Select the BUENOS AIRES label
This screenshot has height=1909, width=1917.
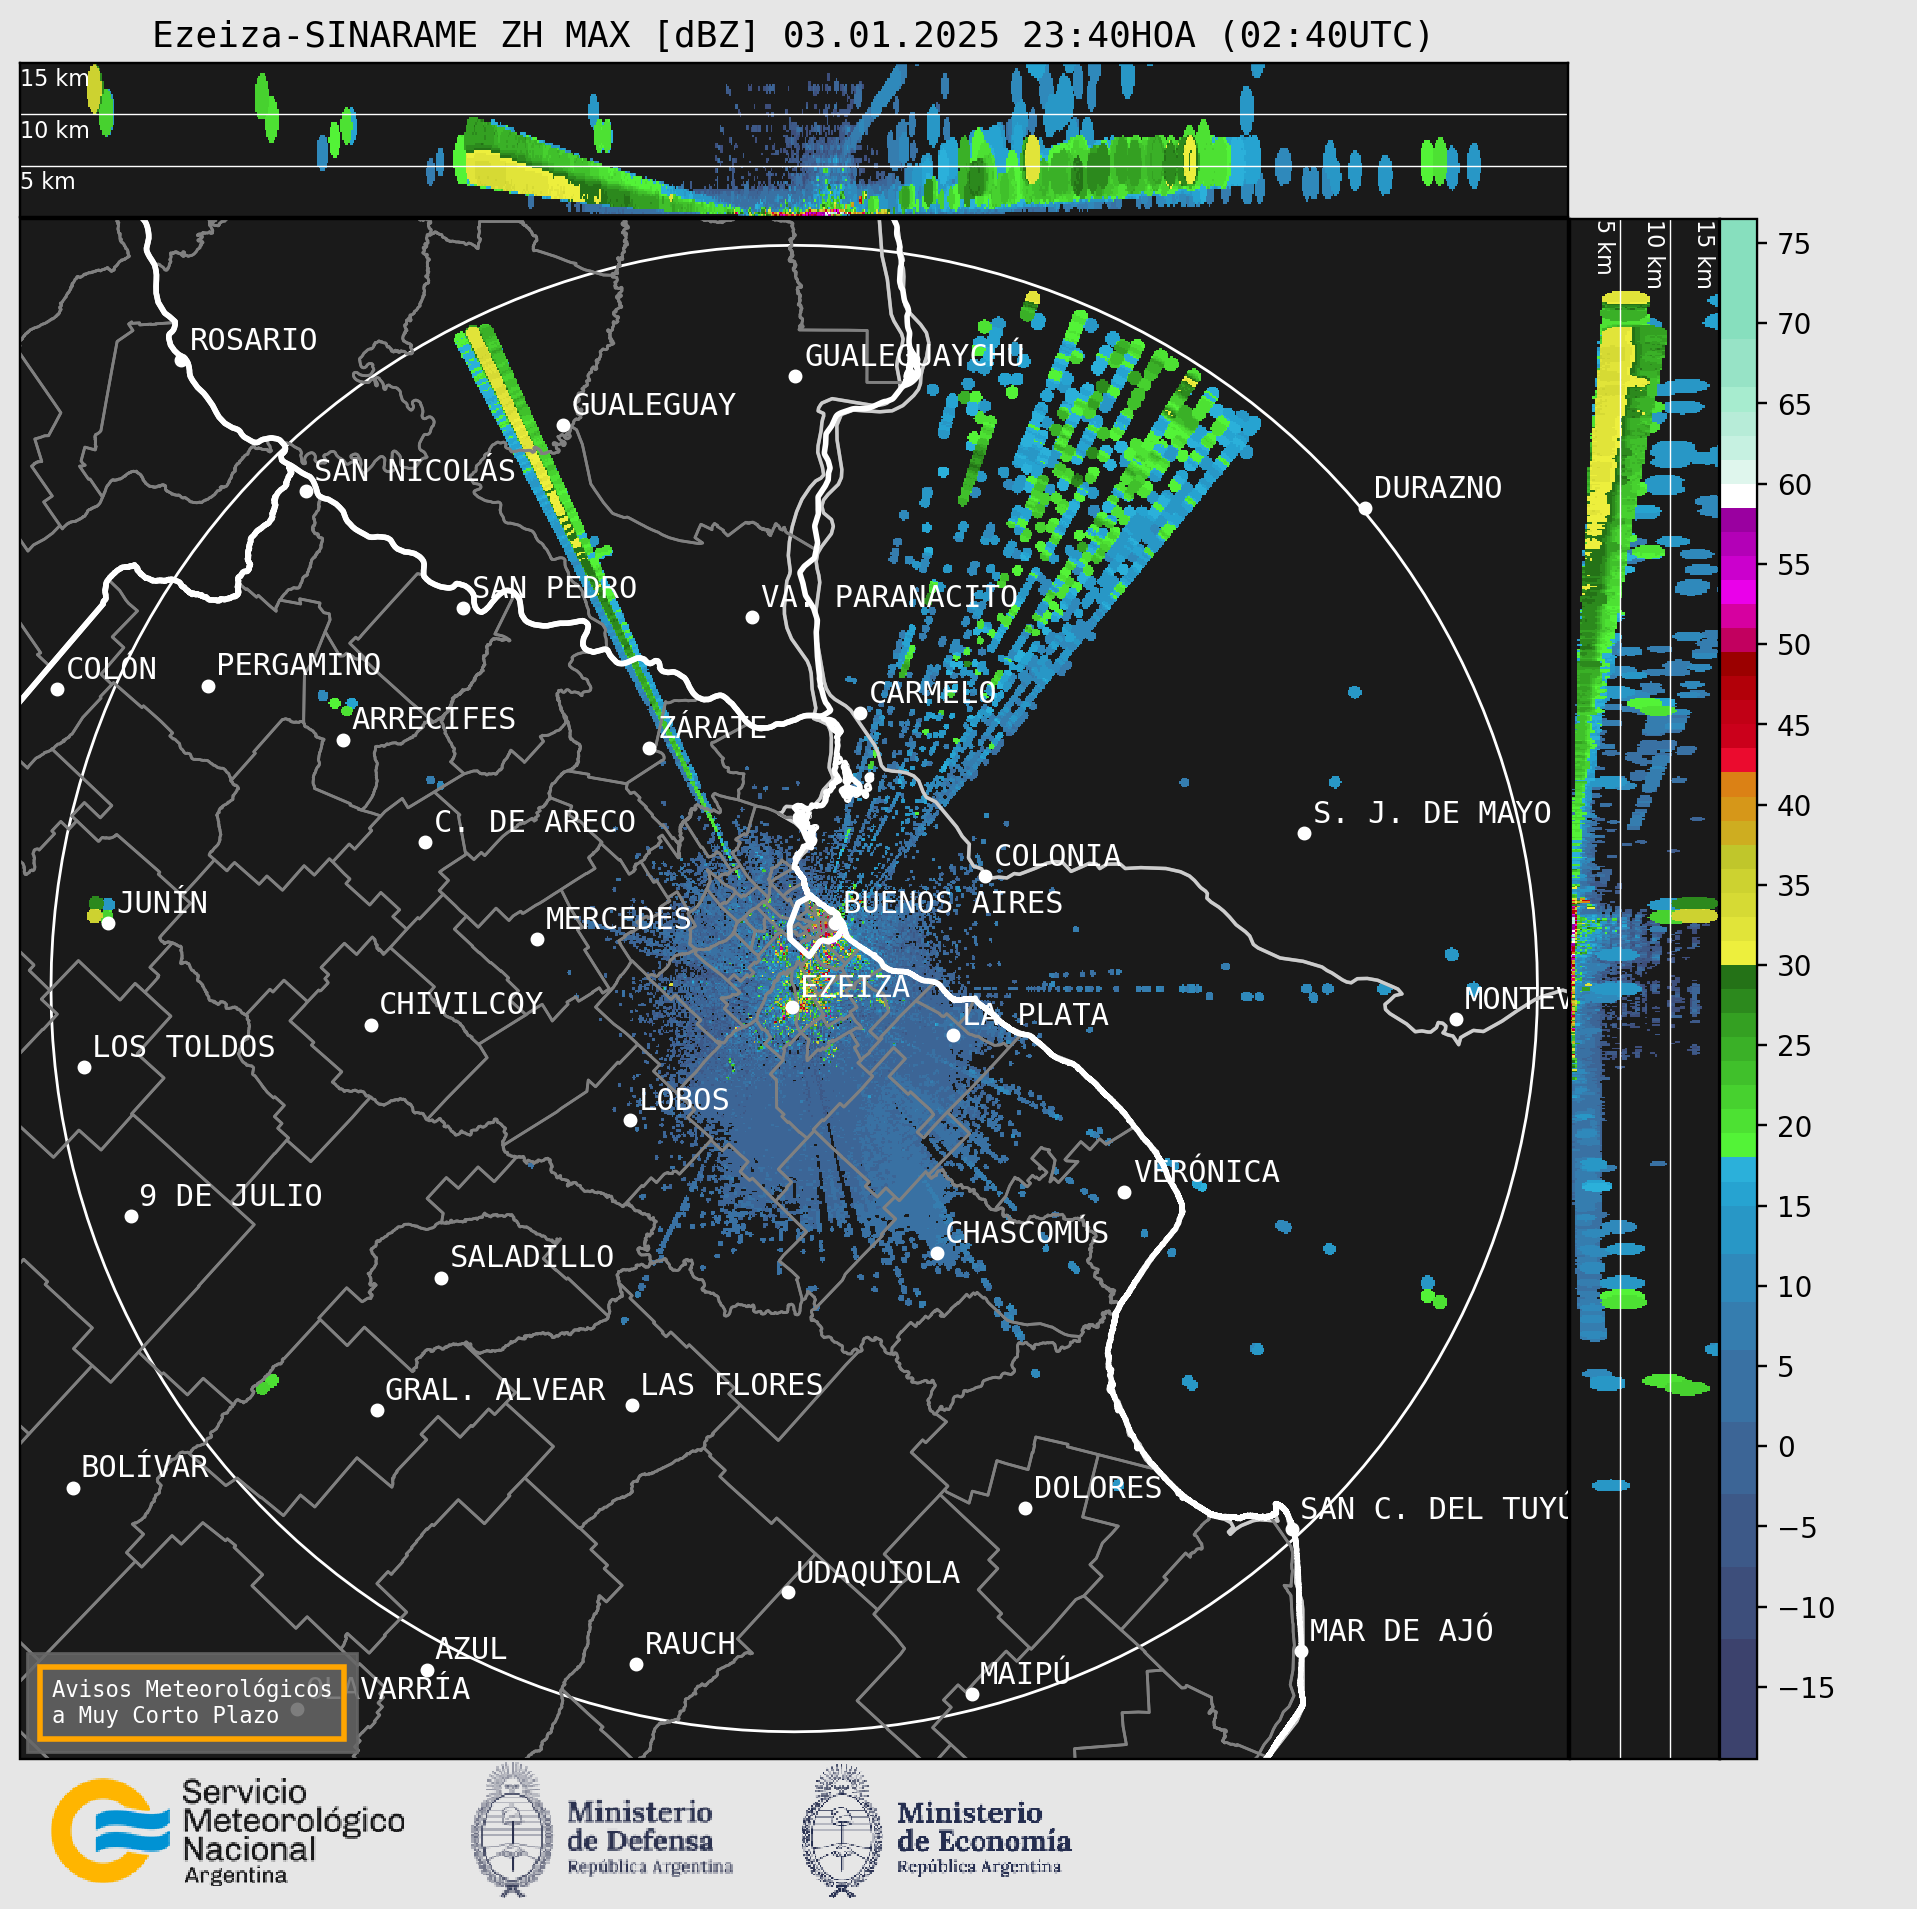(x=952, y=903)
